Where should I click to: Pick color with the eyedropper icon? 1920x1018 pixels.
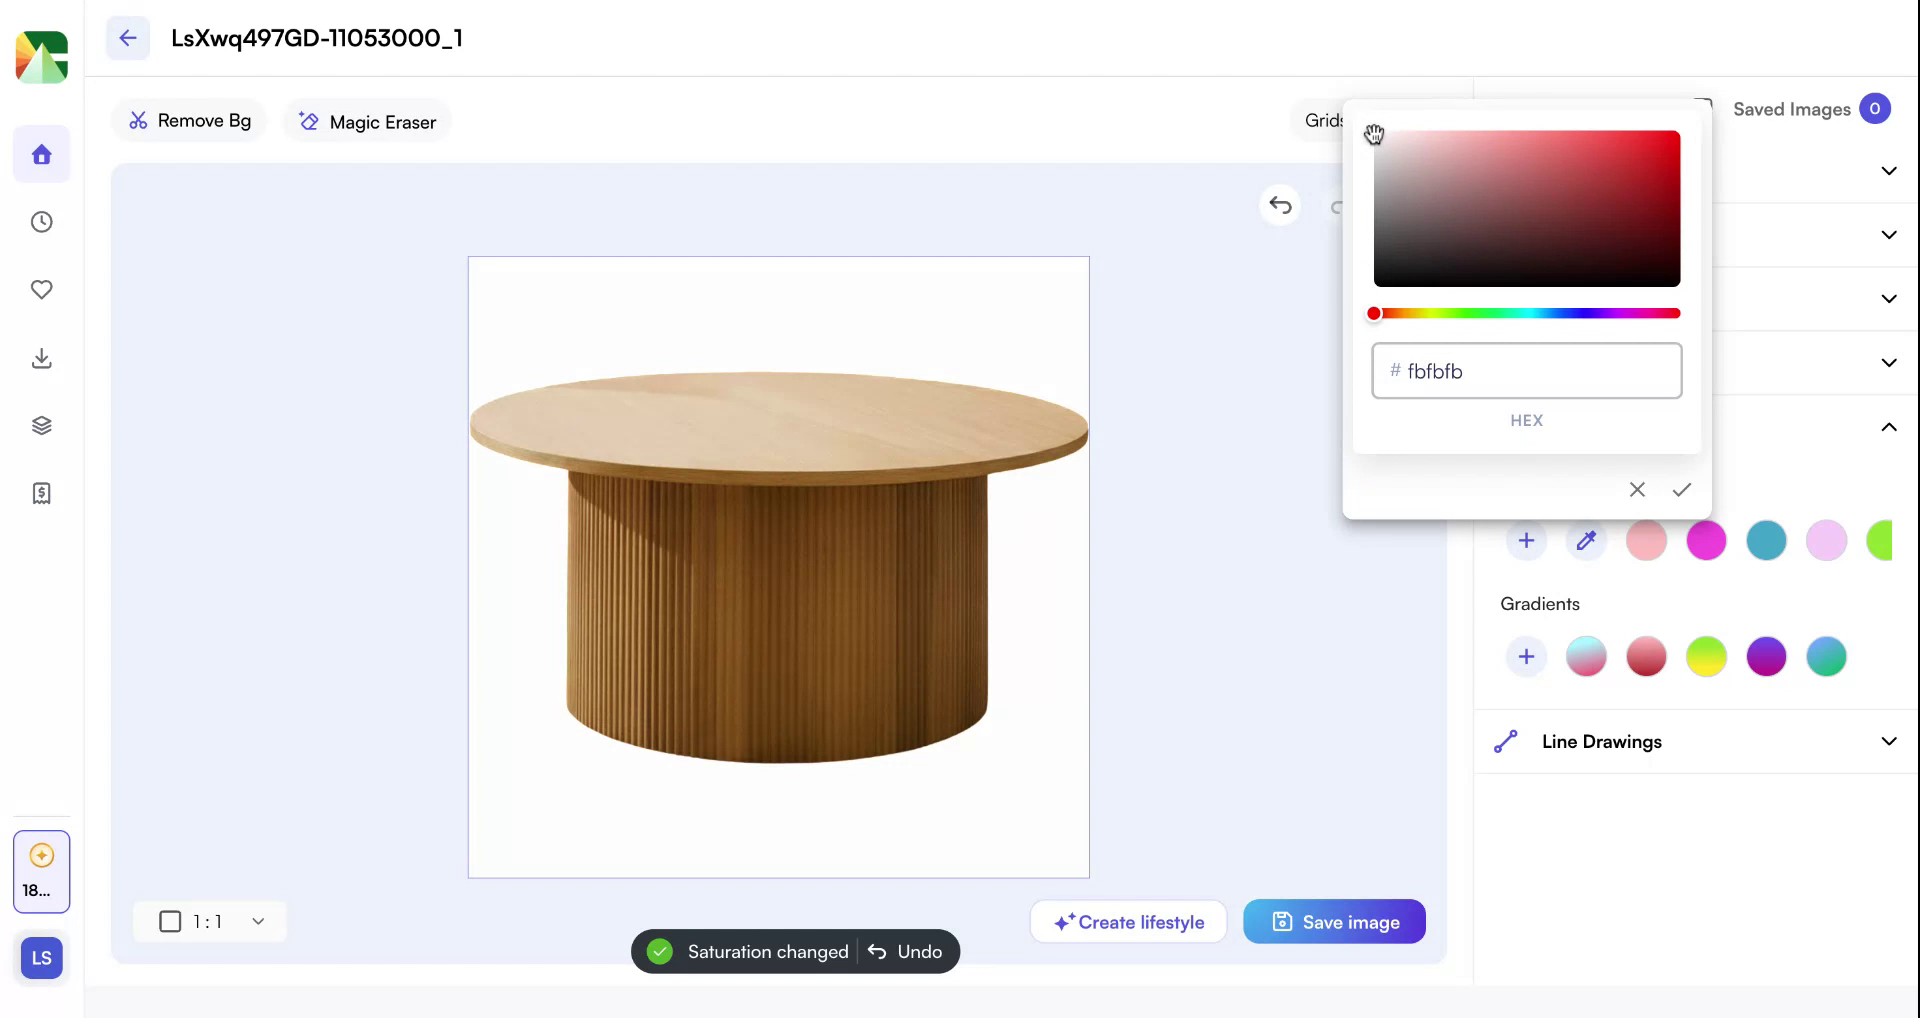click(1586, 540)
